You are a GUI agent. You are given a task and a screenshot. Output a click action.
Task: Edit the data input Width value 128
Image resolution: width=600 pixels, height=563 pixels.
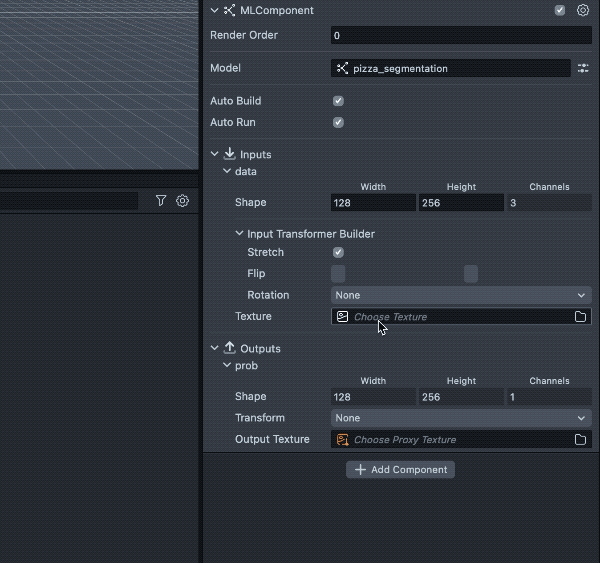click(373, 202)
